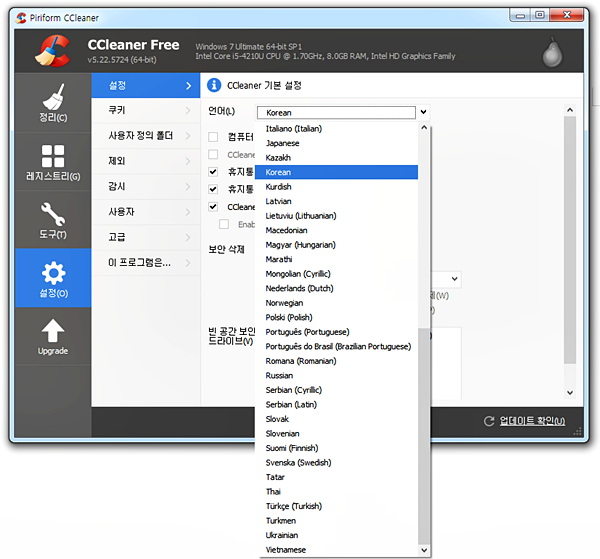600x559 pixels.
Task: Select the 쿠키 cookies tab
Action: coord(146,110)
